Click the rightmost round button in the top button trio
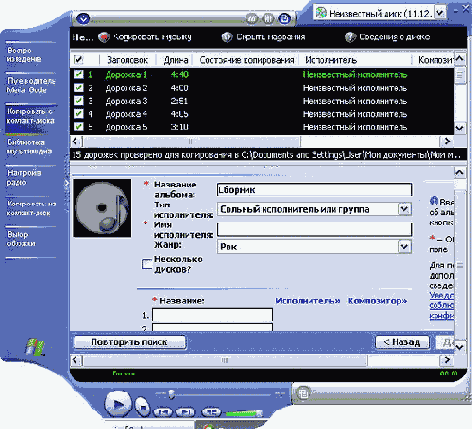The width and height of the screenshot is (472, 429). pos(284,19)
